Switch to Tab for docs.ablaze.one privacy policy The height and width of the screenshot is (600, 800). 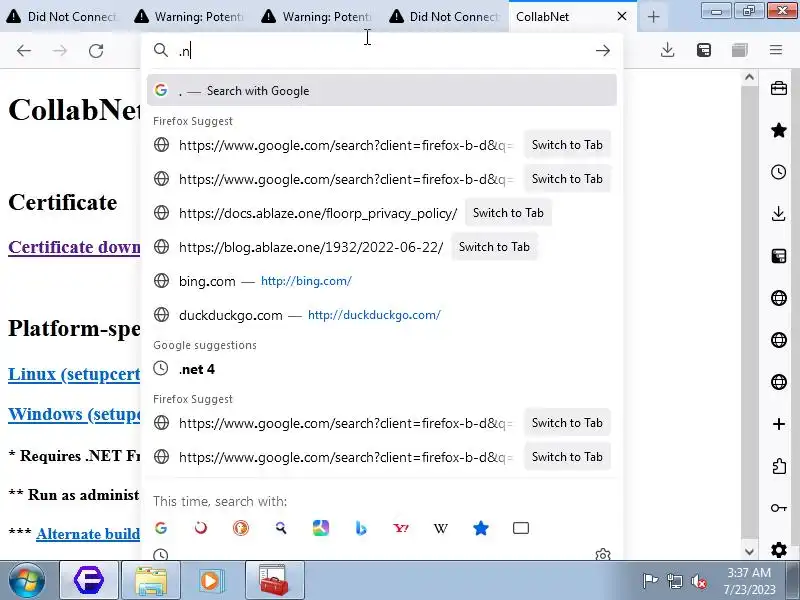point(508,213)
